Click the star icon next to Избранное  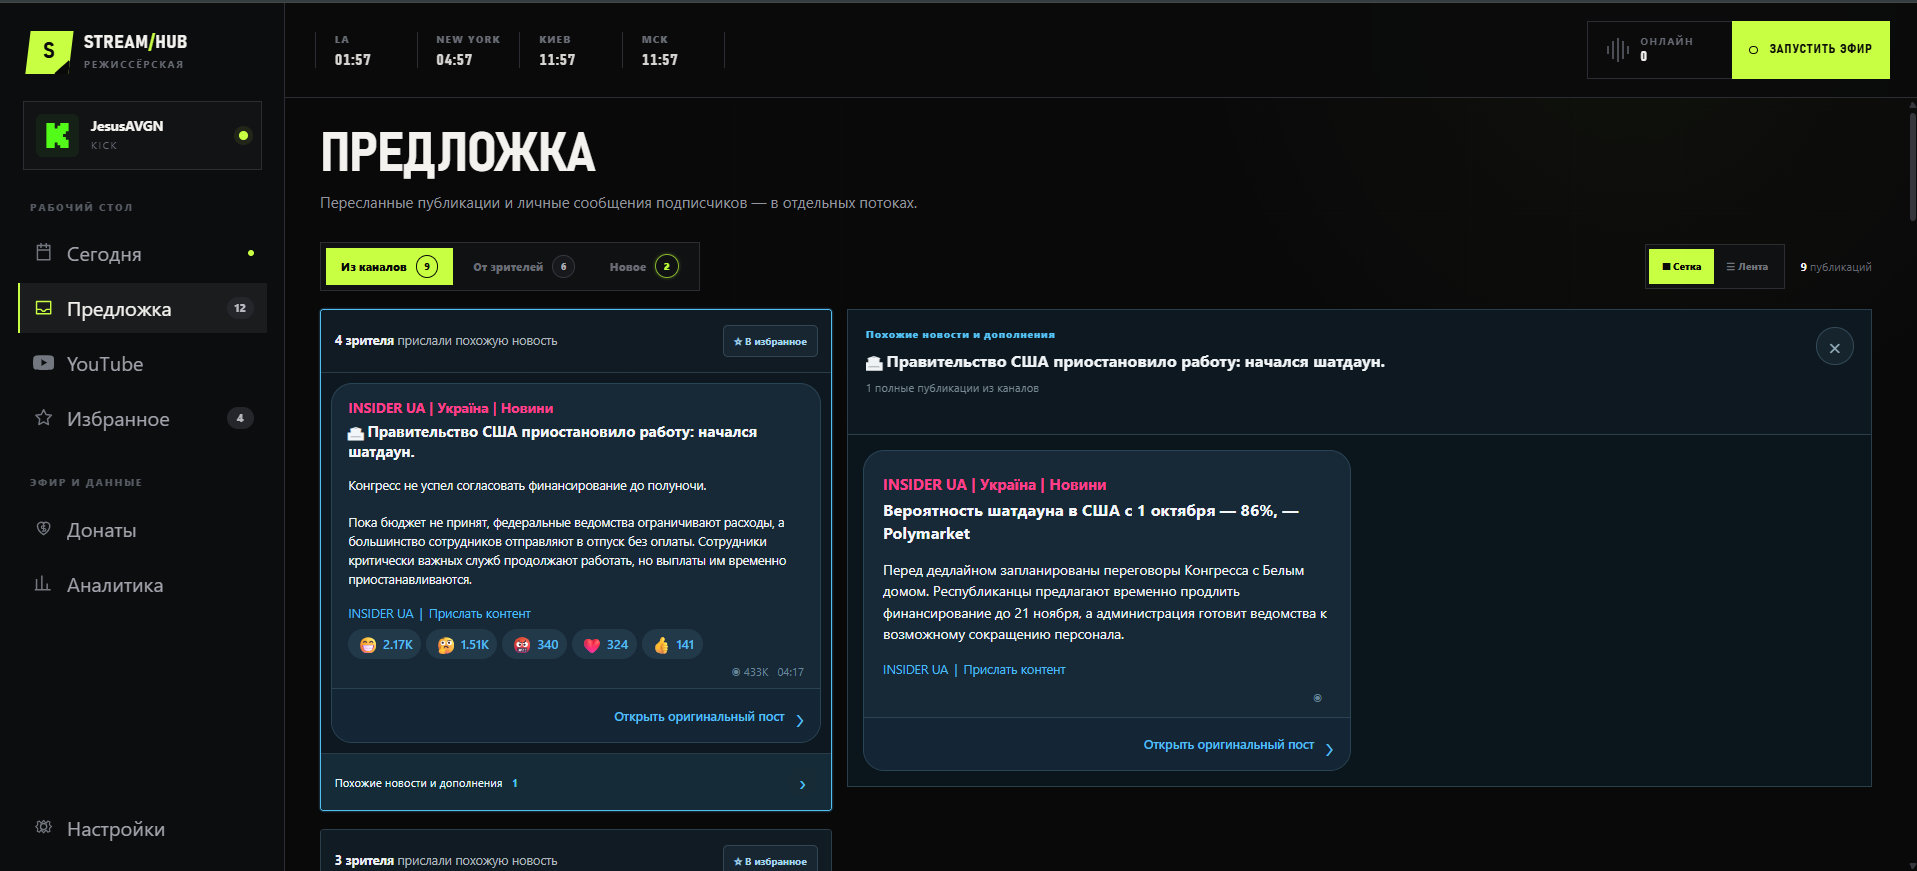click(43, 418)
